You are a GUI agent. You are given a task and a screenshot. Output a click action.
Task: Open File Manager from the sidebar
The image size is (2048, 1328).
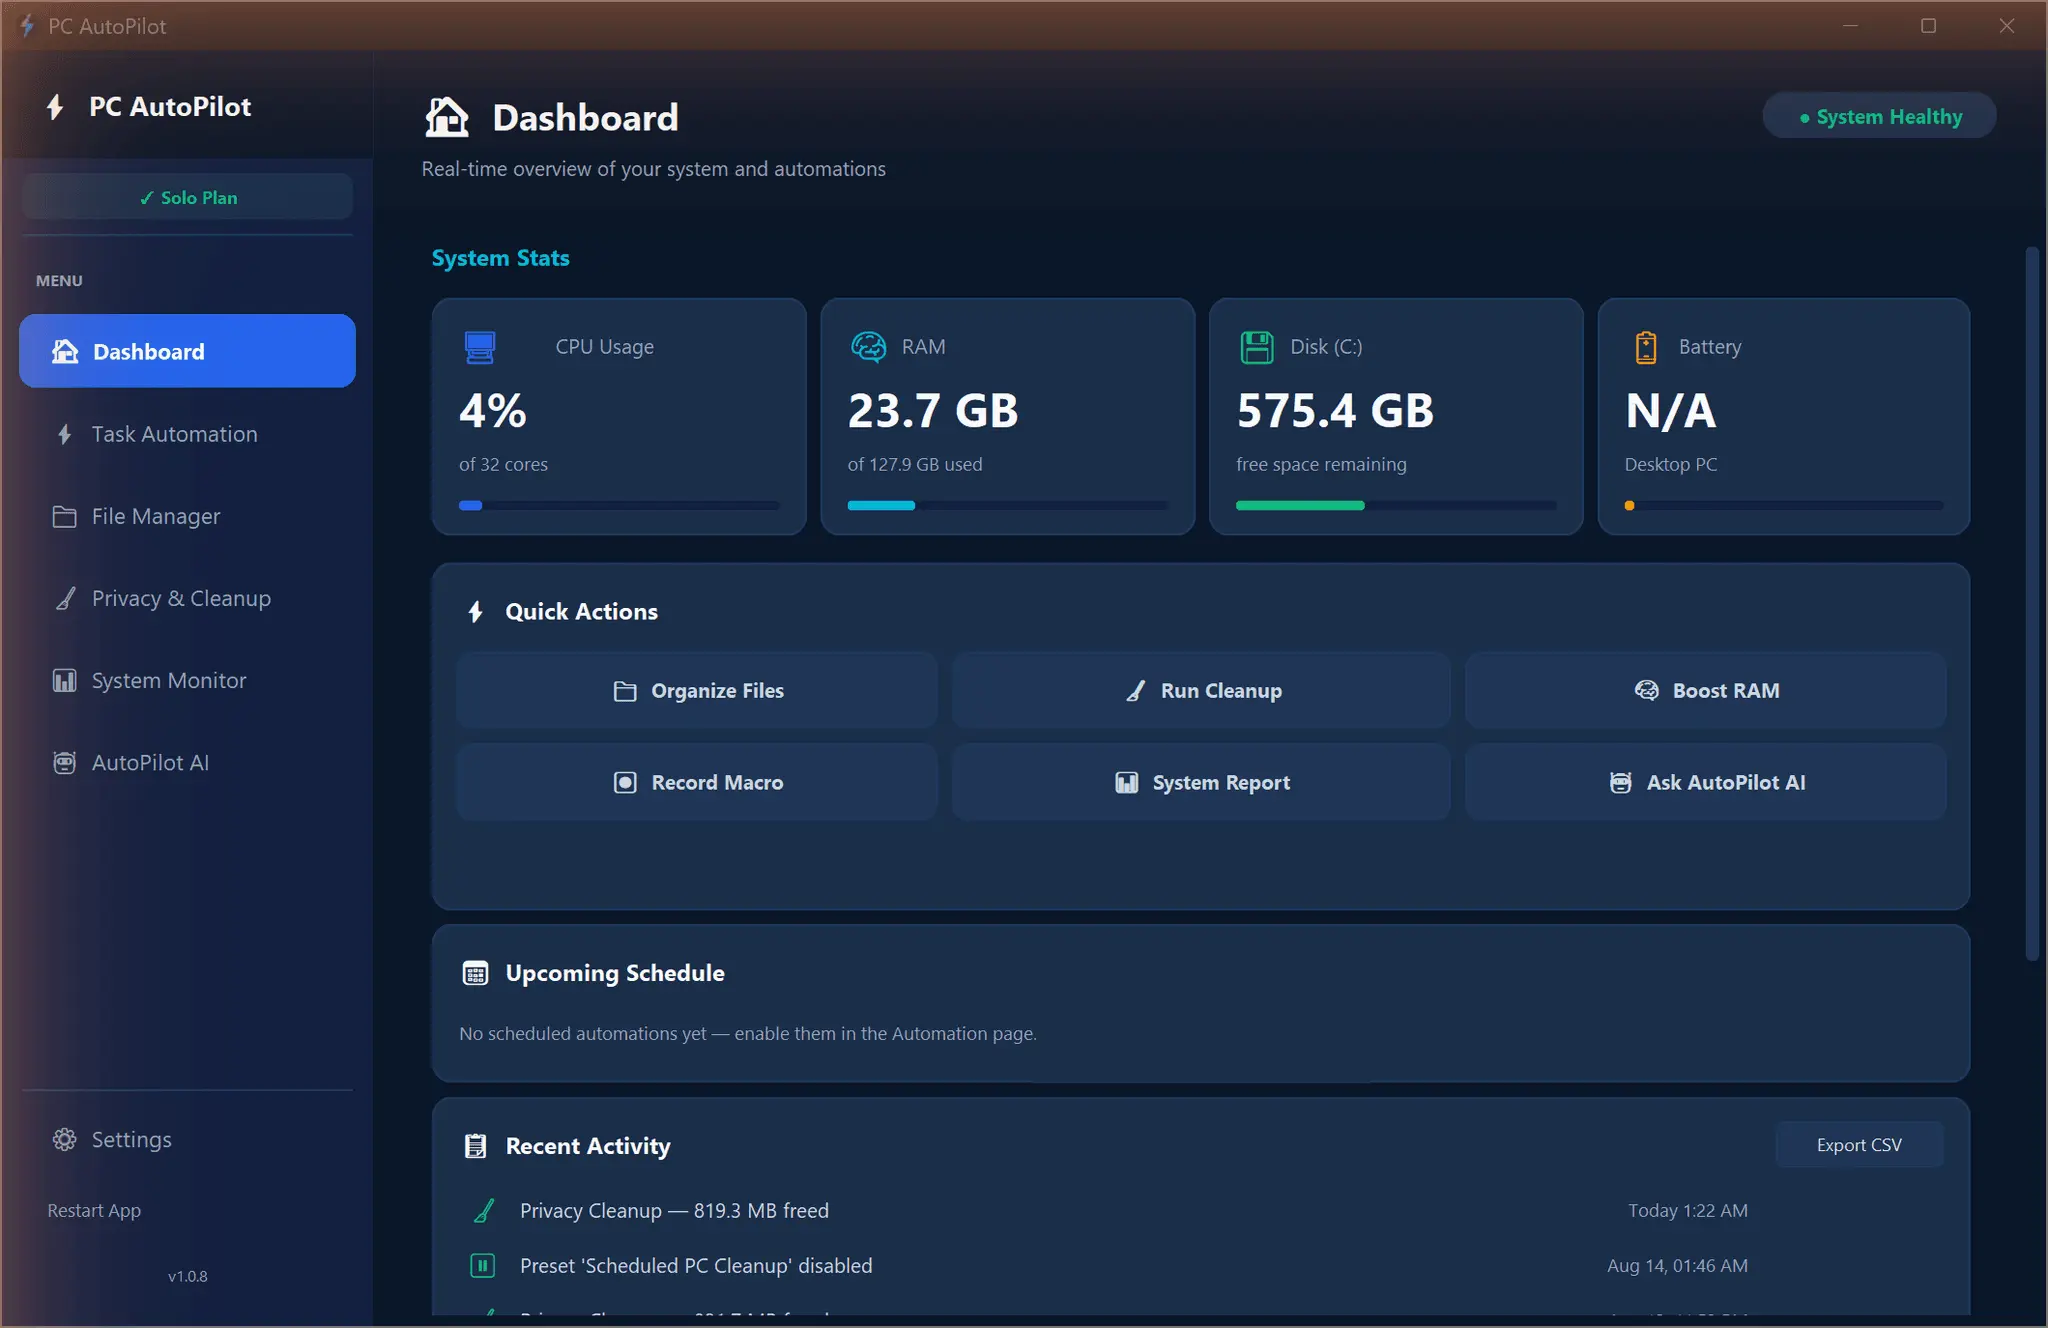187,516
